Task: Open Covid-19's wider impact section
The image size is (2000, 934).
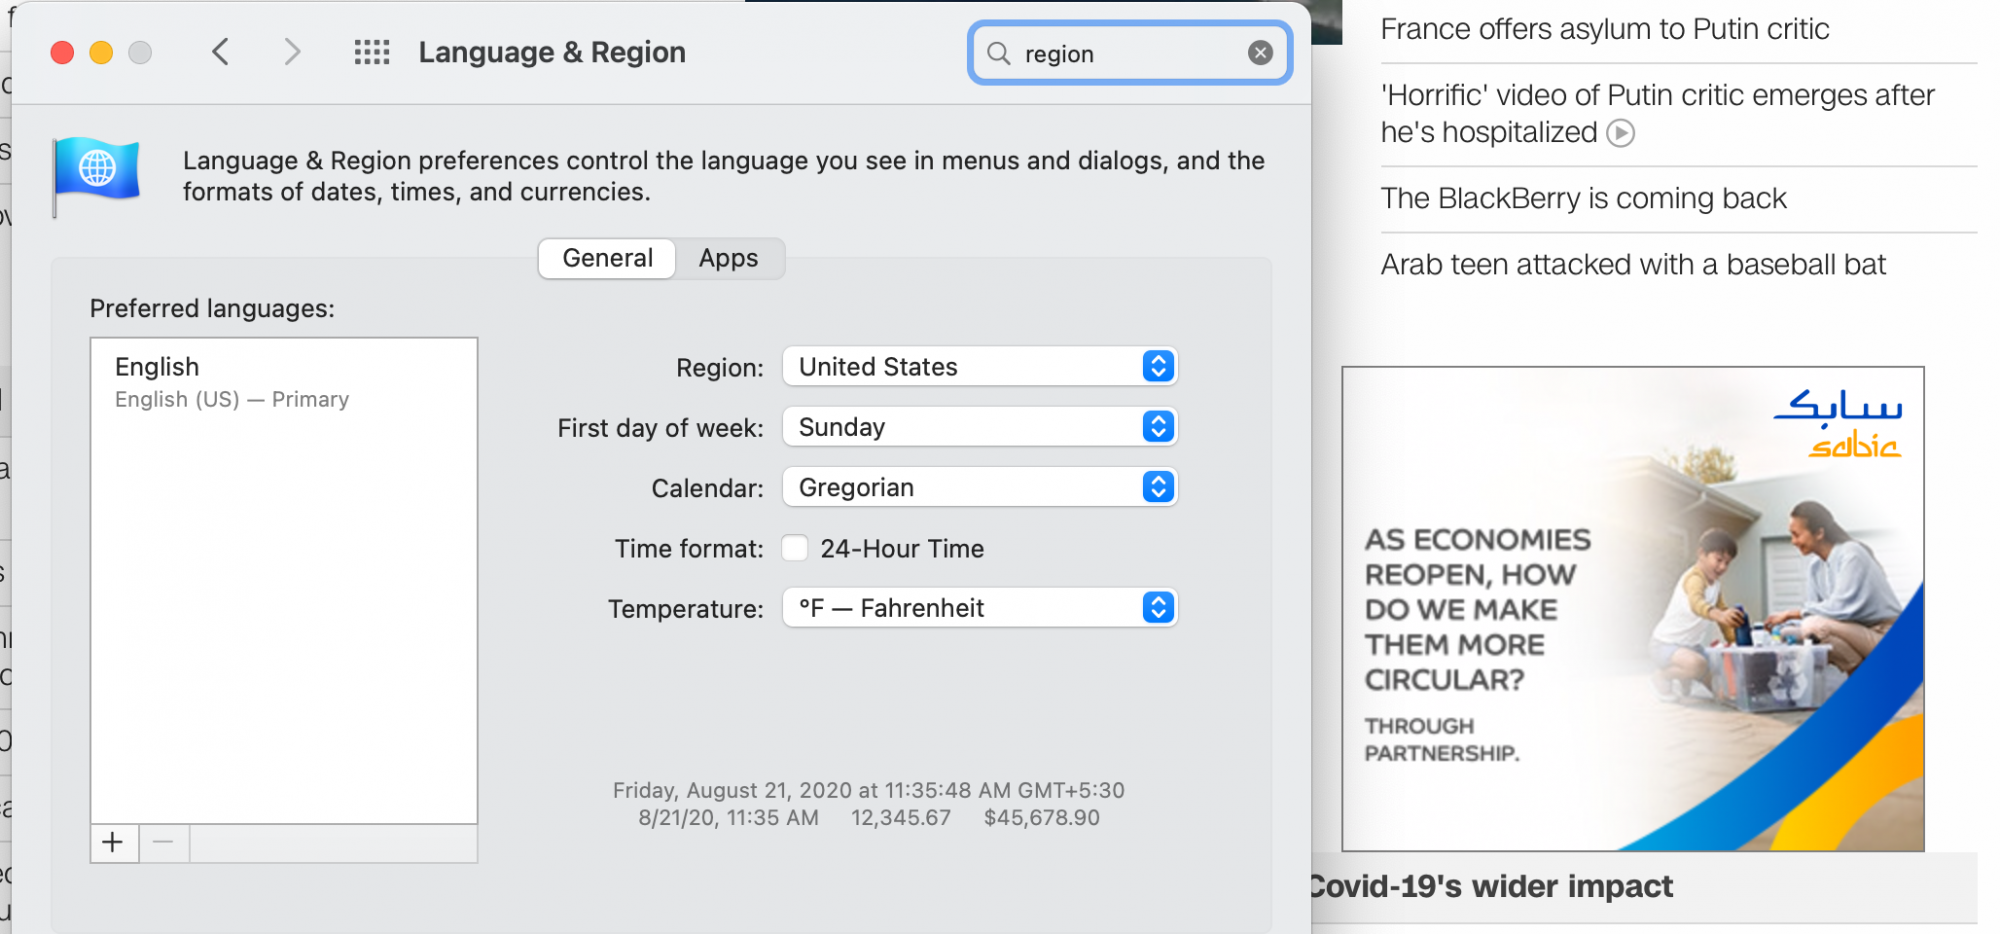Action: [x=1490, y=886]
